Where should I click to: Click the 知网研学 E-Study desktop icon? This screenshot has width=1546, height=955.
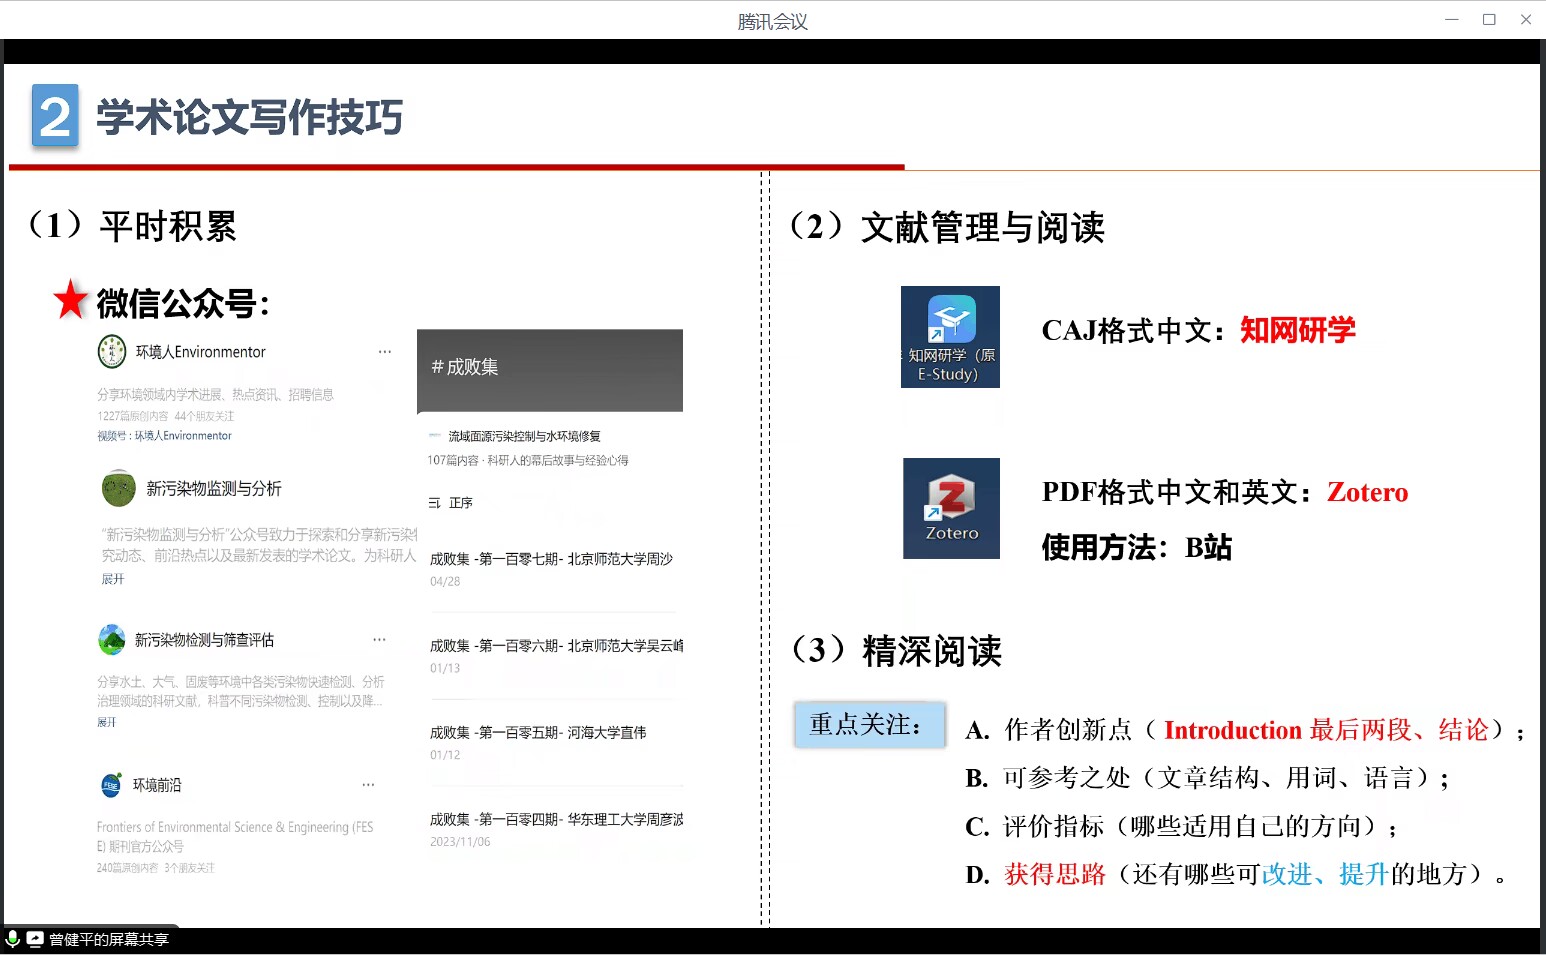[x=950, y=336]
